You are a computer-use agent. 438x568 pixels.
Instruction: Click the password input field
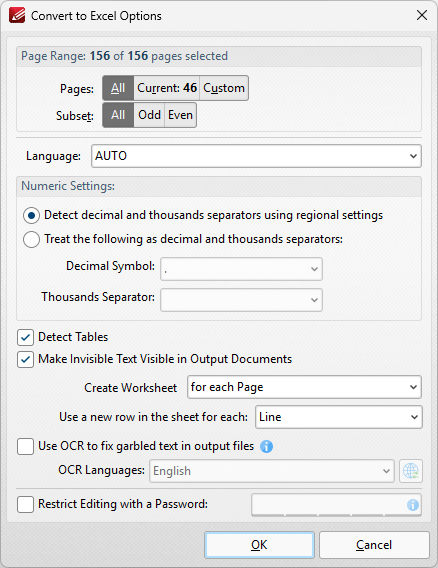pyautogui.click(x=336, y=504)
